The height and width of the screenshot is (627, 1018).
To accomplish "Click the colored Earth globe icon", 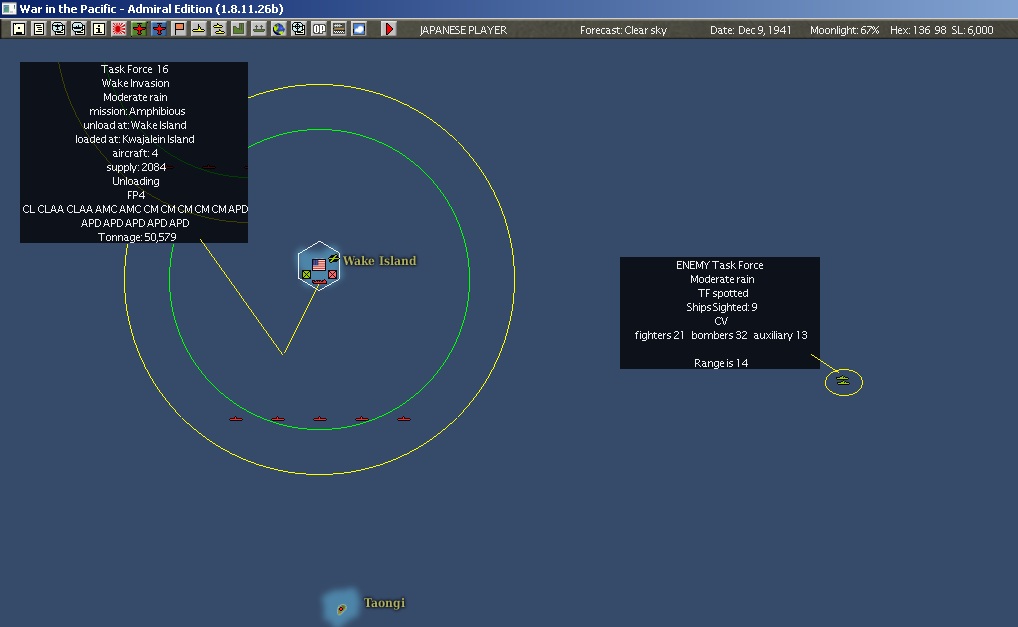I will coord(279,29).
